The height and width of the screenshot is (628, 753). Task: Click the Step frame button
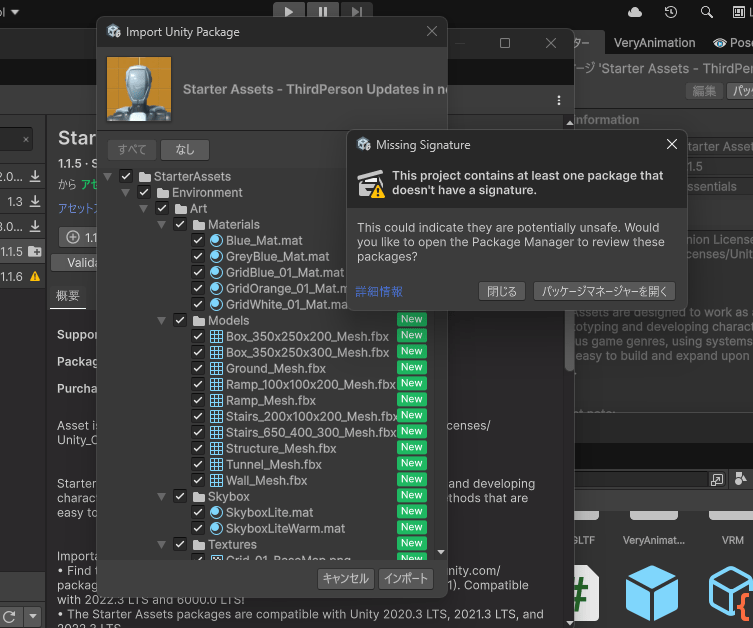[356, 11]
